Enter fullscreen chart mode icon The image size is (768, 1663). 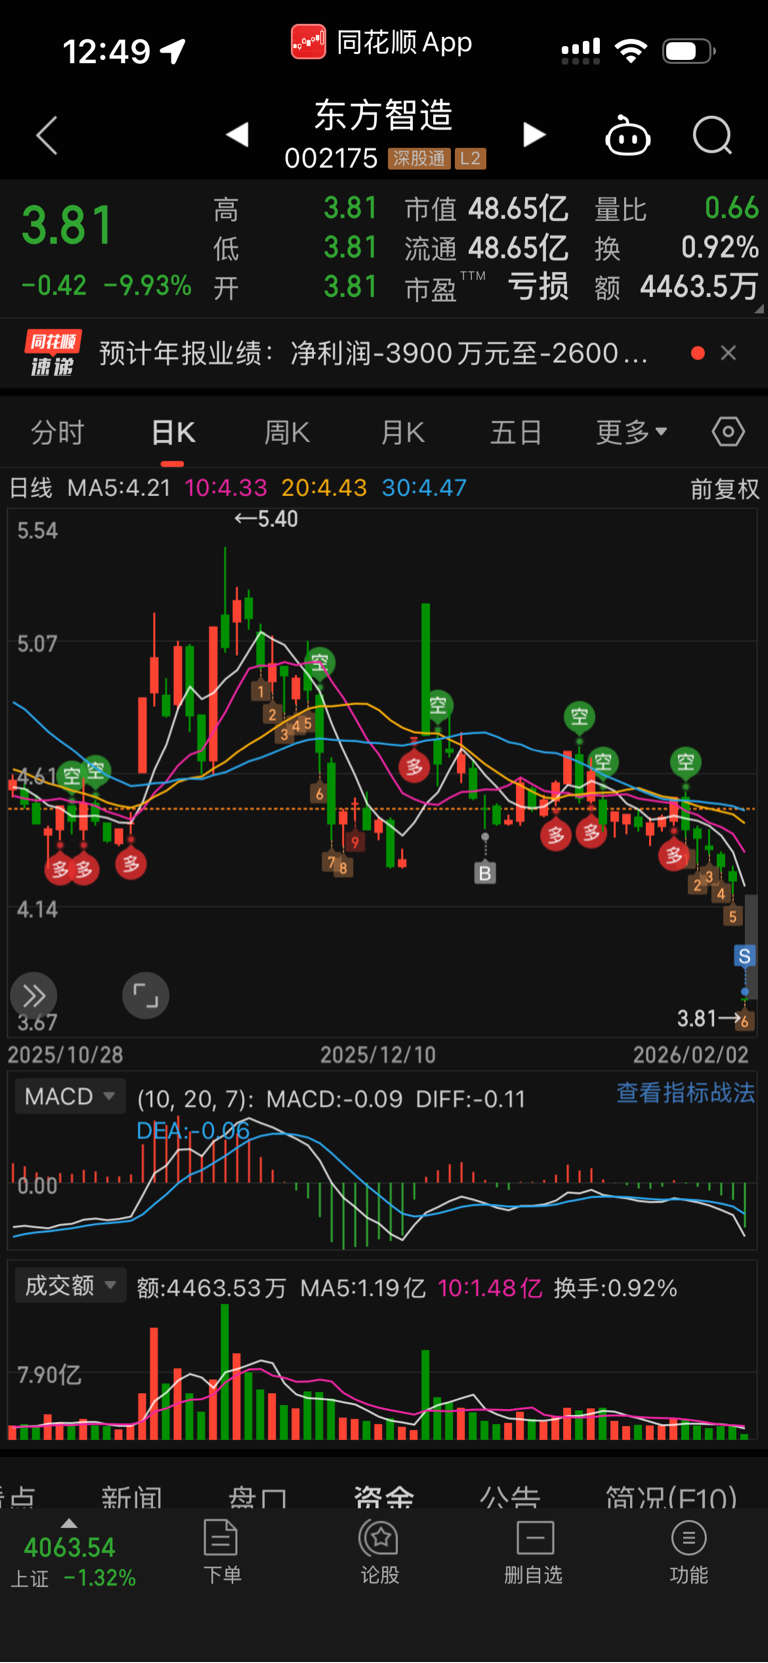coord(146,996)
